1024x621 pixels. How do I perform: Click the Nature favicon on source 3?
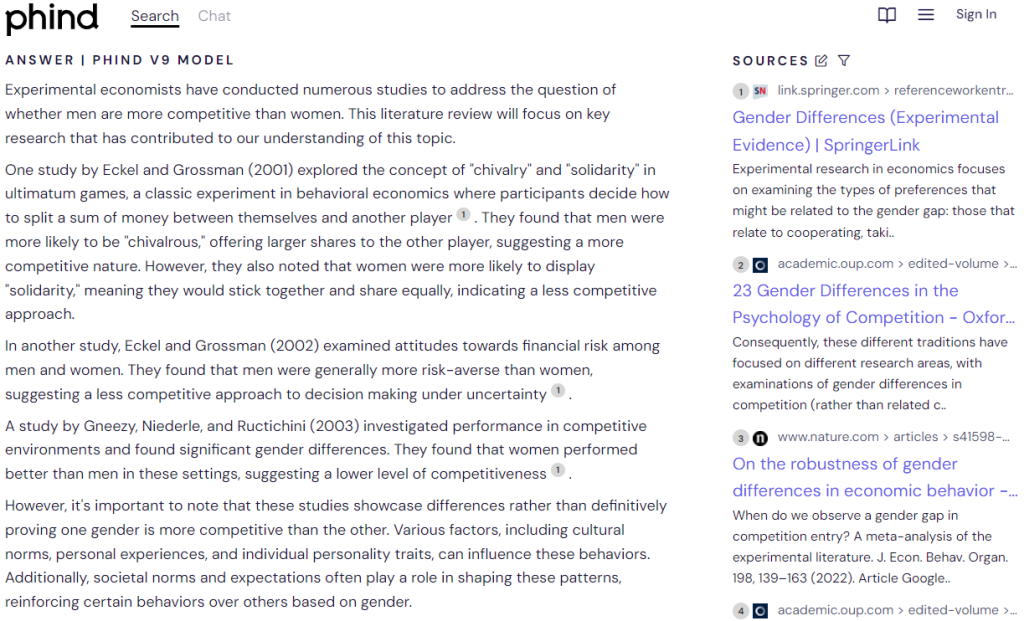(x=760, y=437)
